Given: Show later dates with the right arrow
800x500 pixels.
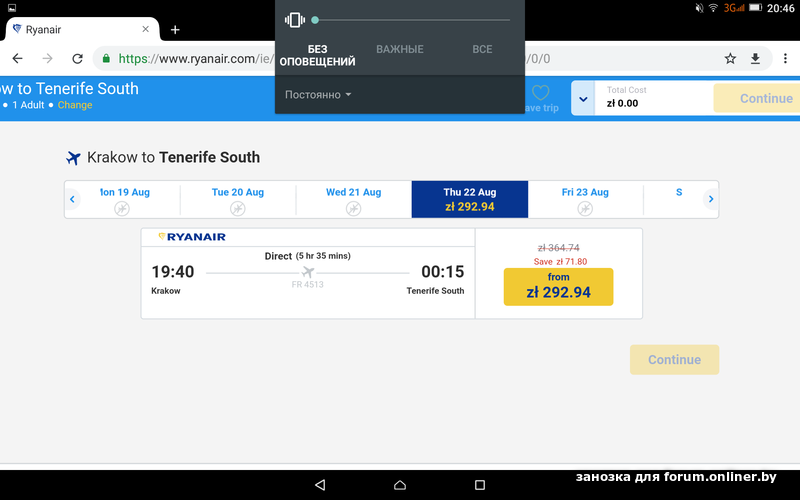Looking at the screenshot, I should tap(711, 199).
